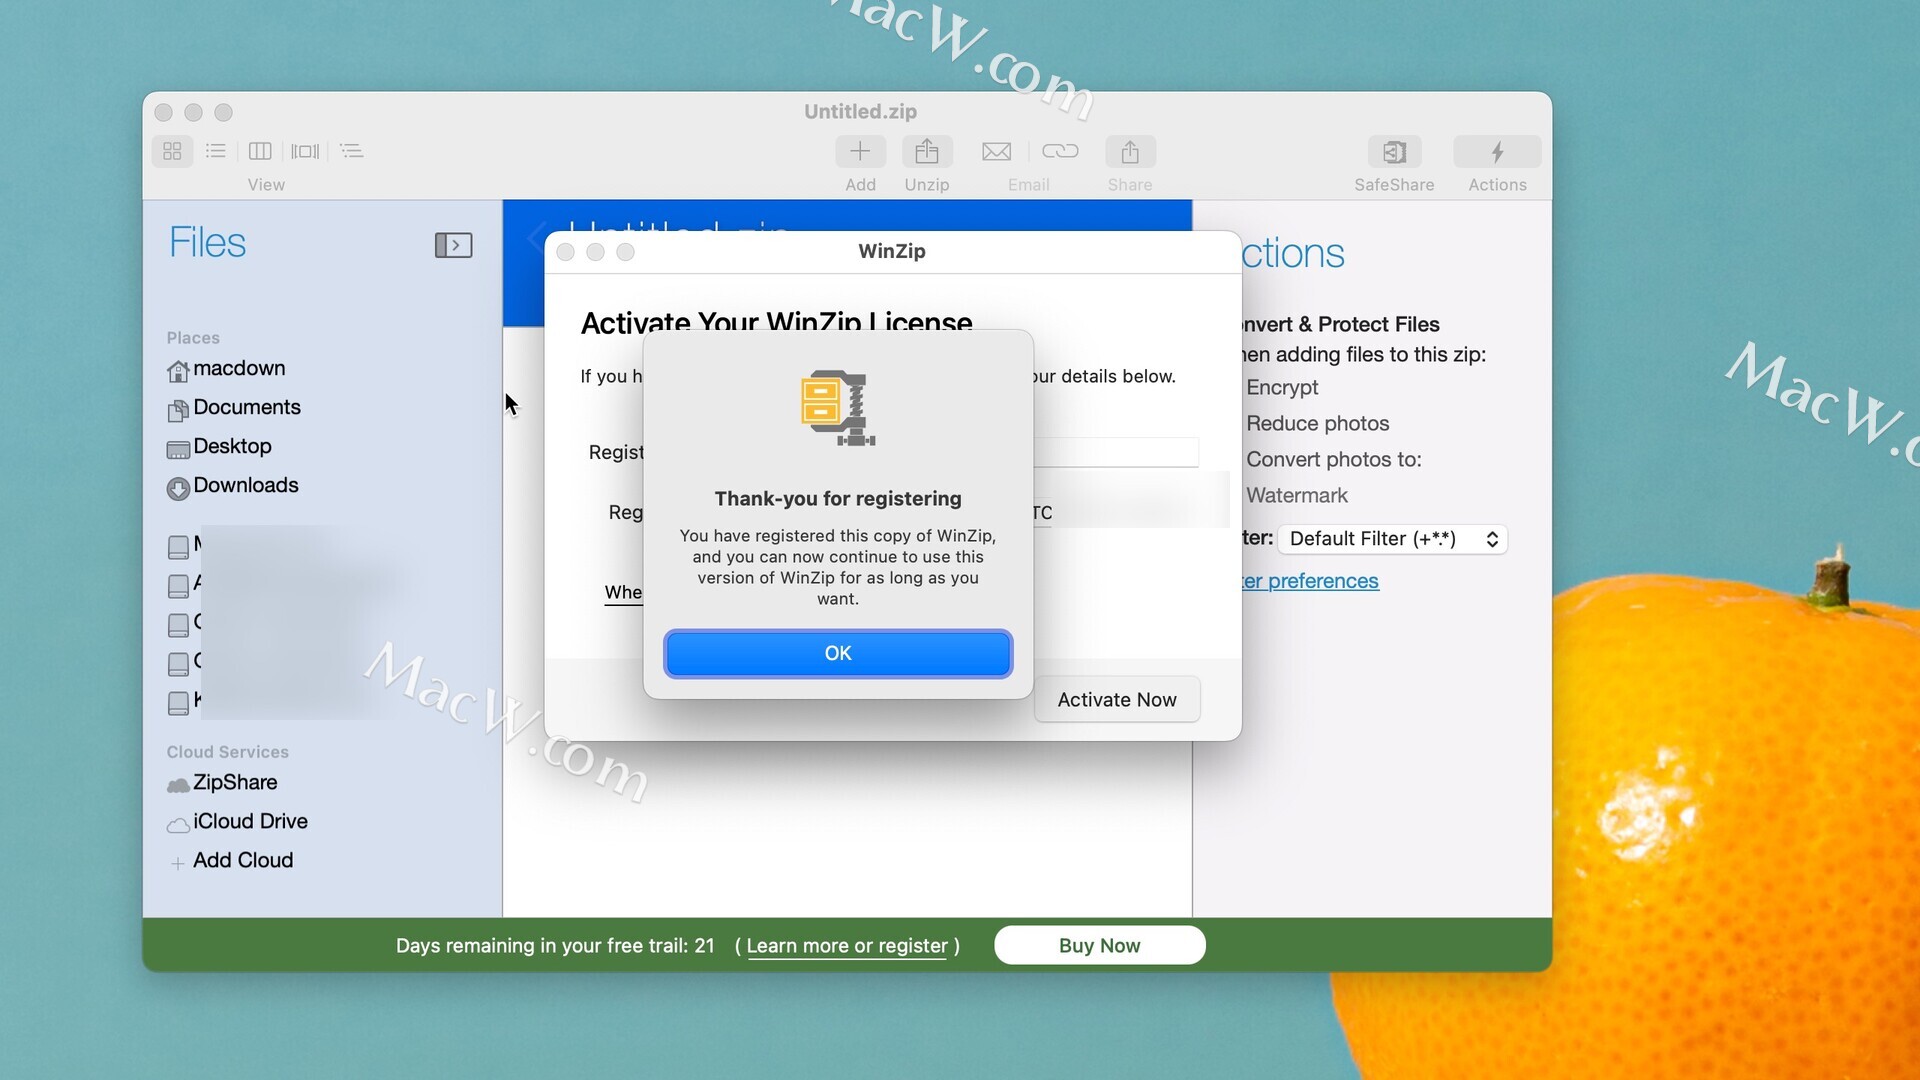Select iCloud Drive cloud service
The image size is (1920, 1080).
click(250, 822)
